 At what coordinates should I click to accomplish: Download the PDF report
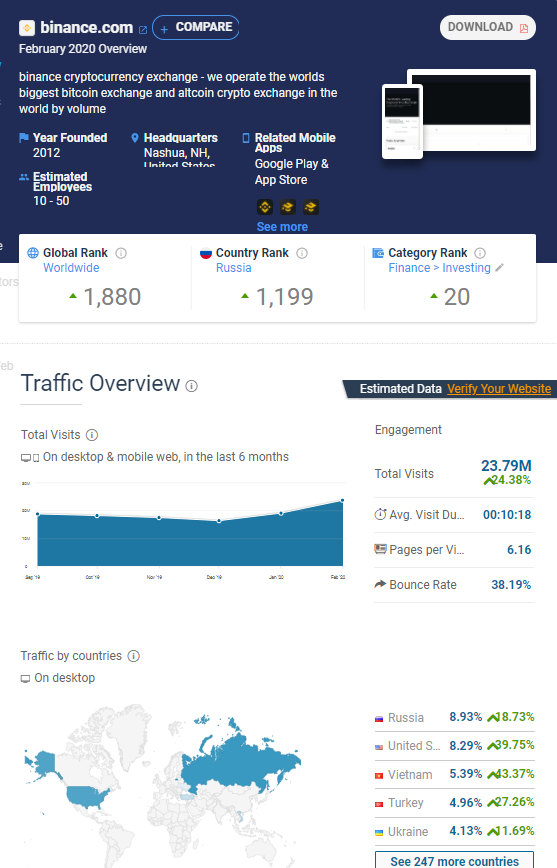(488, 27)
